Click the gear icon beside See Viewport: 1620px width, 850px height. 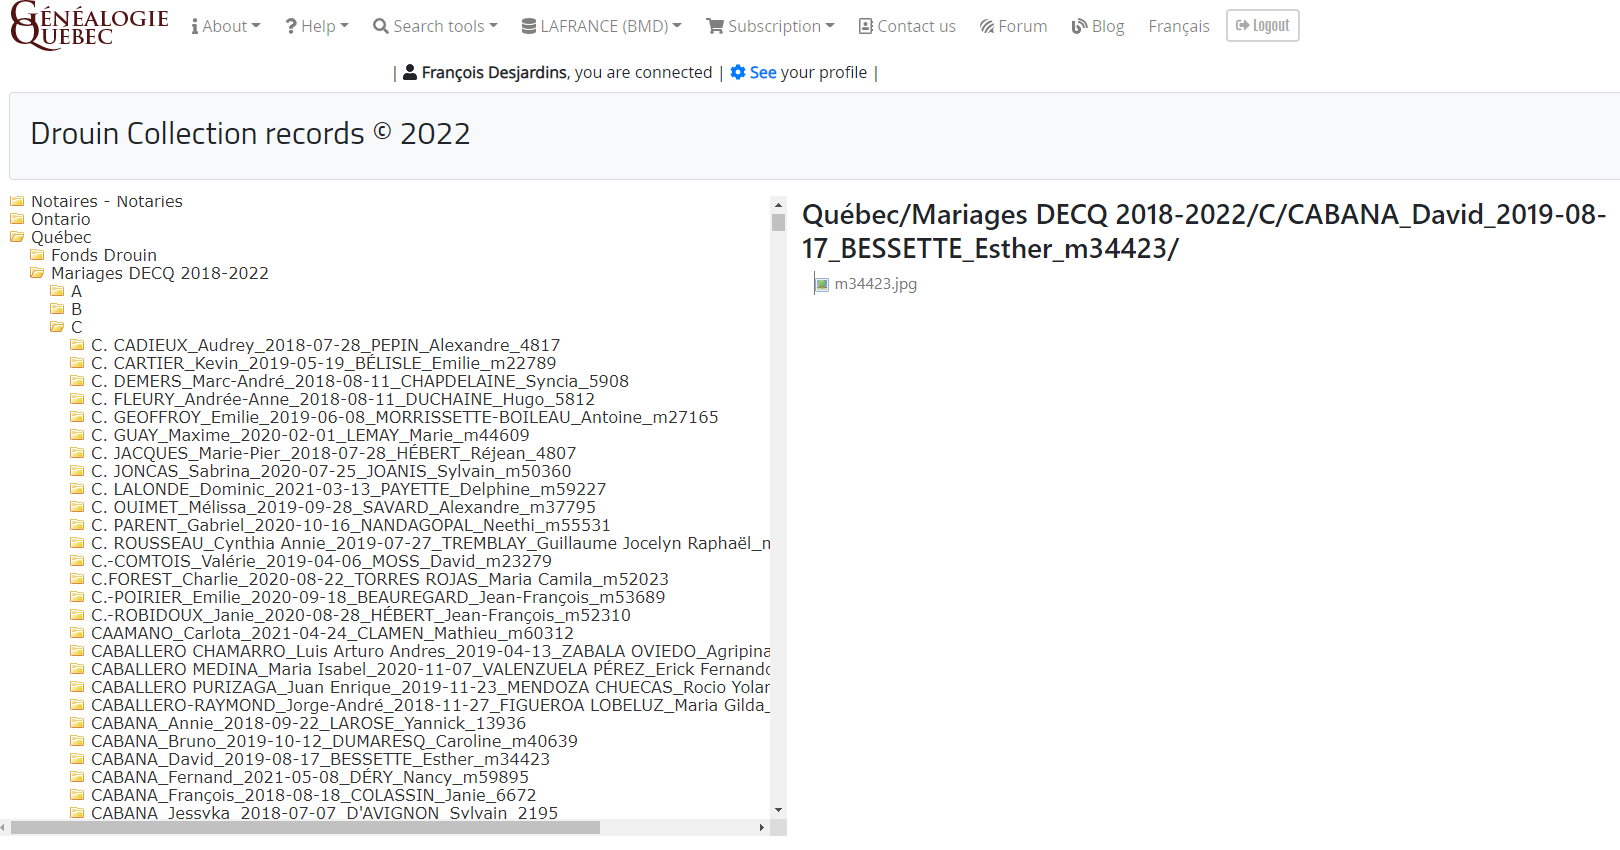(738, 72)
